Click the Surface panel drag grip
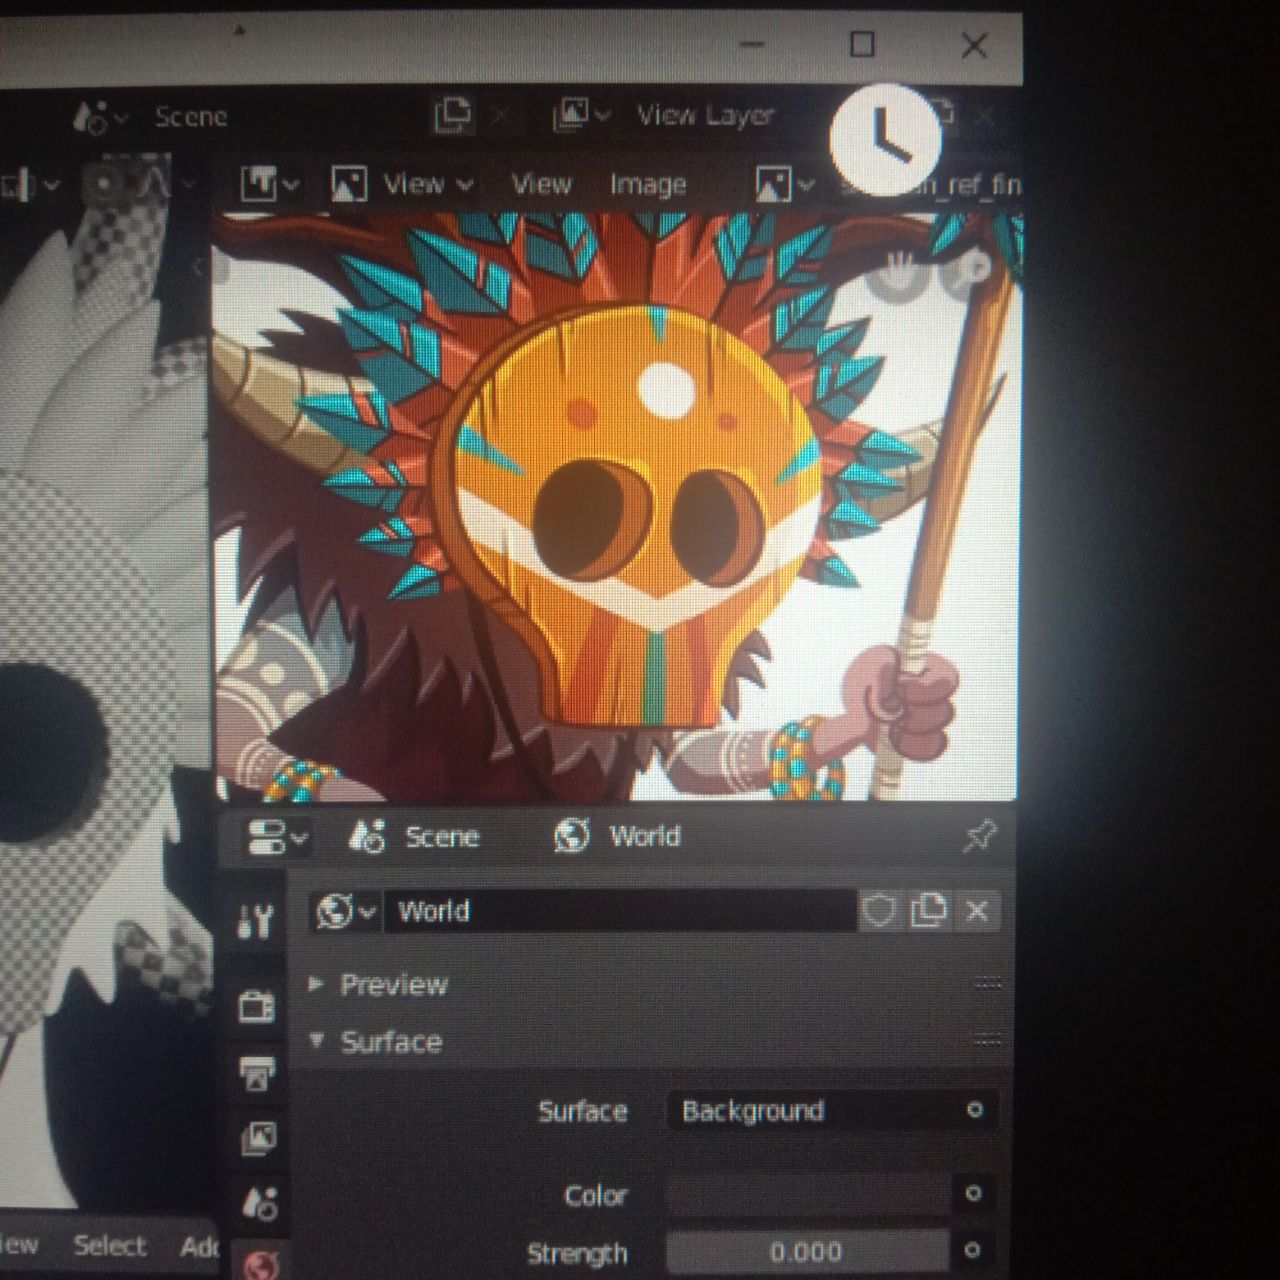This screenshot has width=1280, height=1280. 988,1041
